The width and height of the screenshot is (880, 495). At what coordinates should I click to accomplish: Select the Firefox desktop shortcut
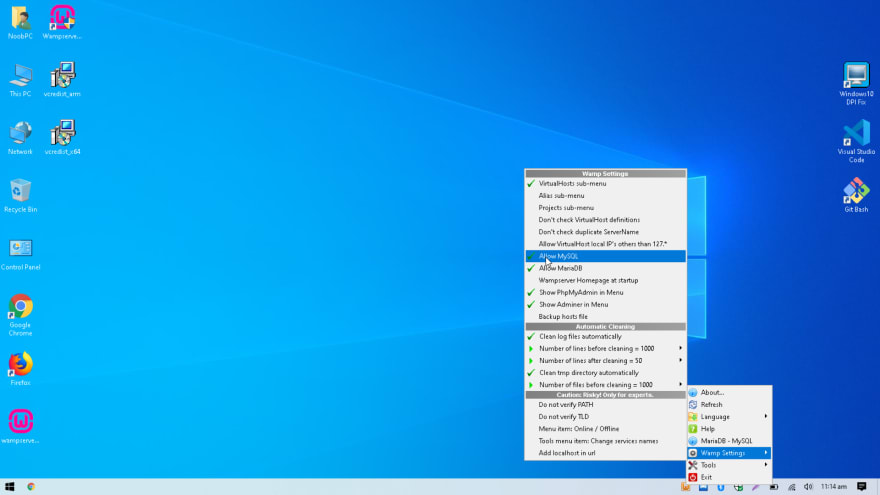(20, 369)
